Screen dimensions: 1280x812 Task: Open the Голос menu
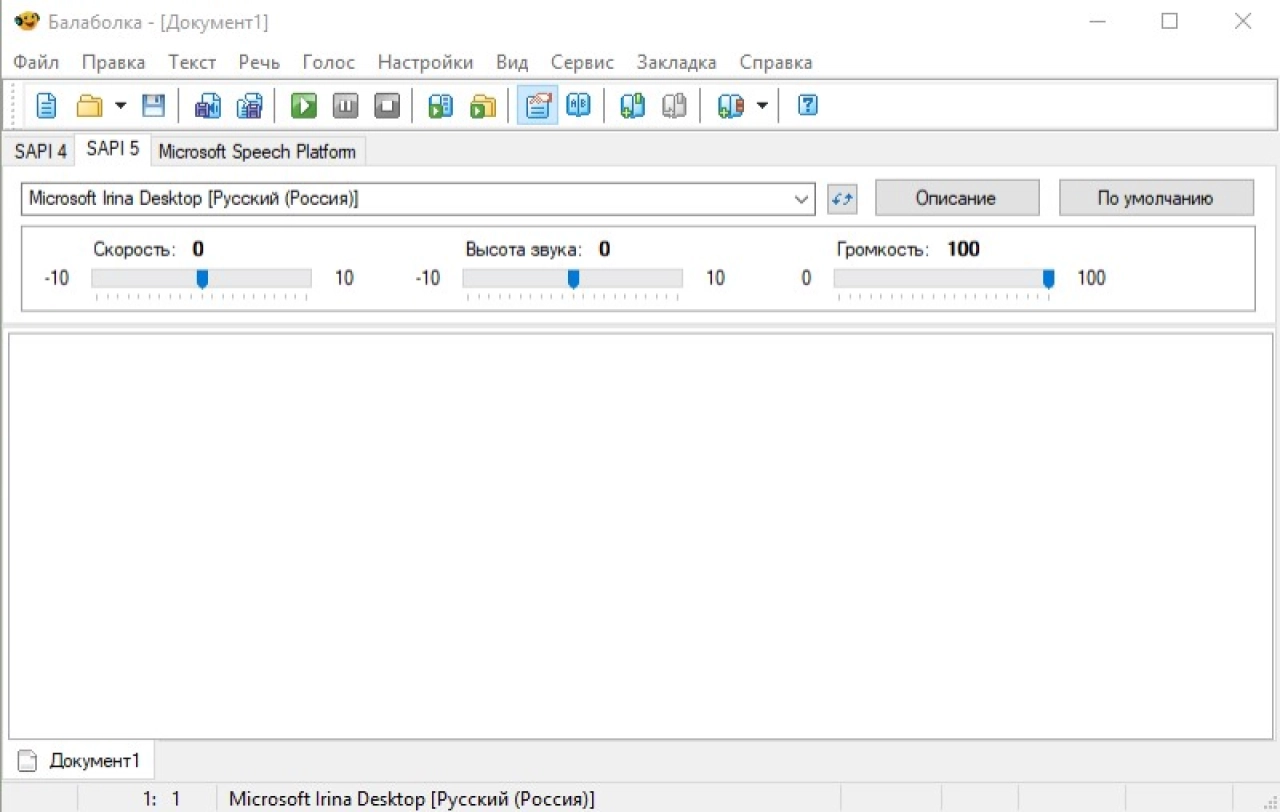click(328, 62)
